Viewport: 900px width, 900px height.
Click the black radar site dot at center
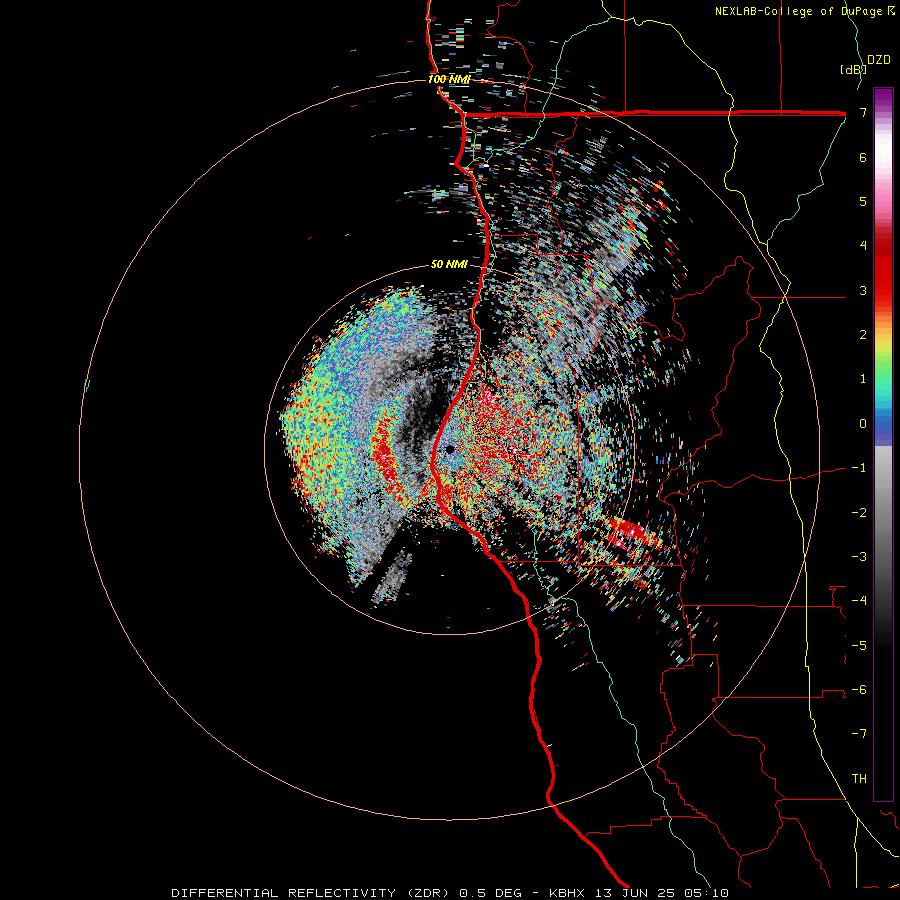[450, 449]
